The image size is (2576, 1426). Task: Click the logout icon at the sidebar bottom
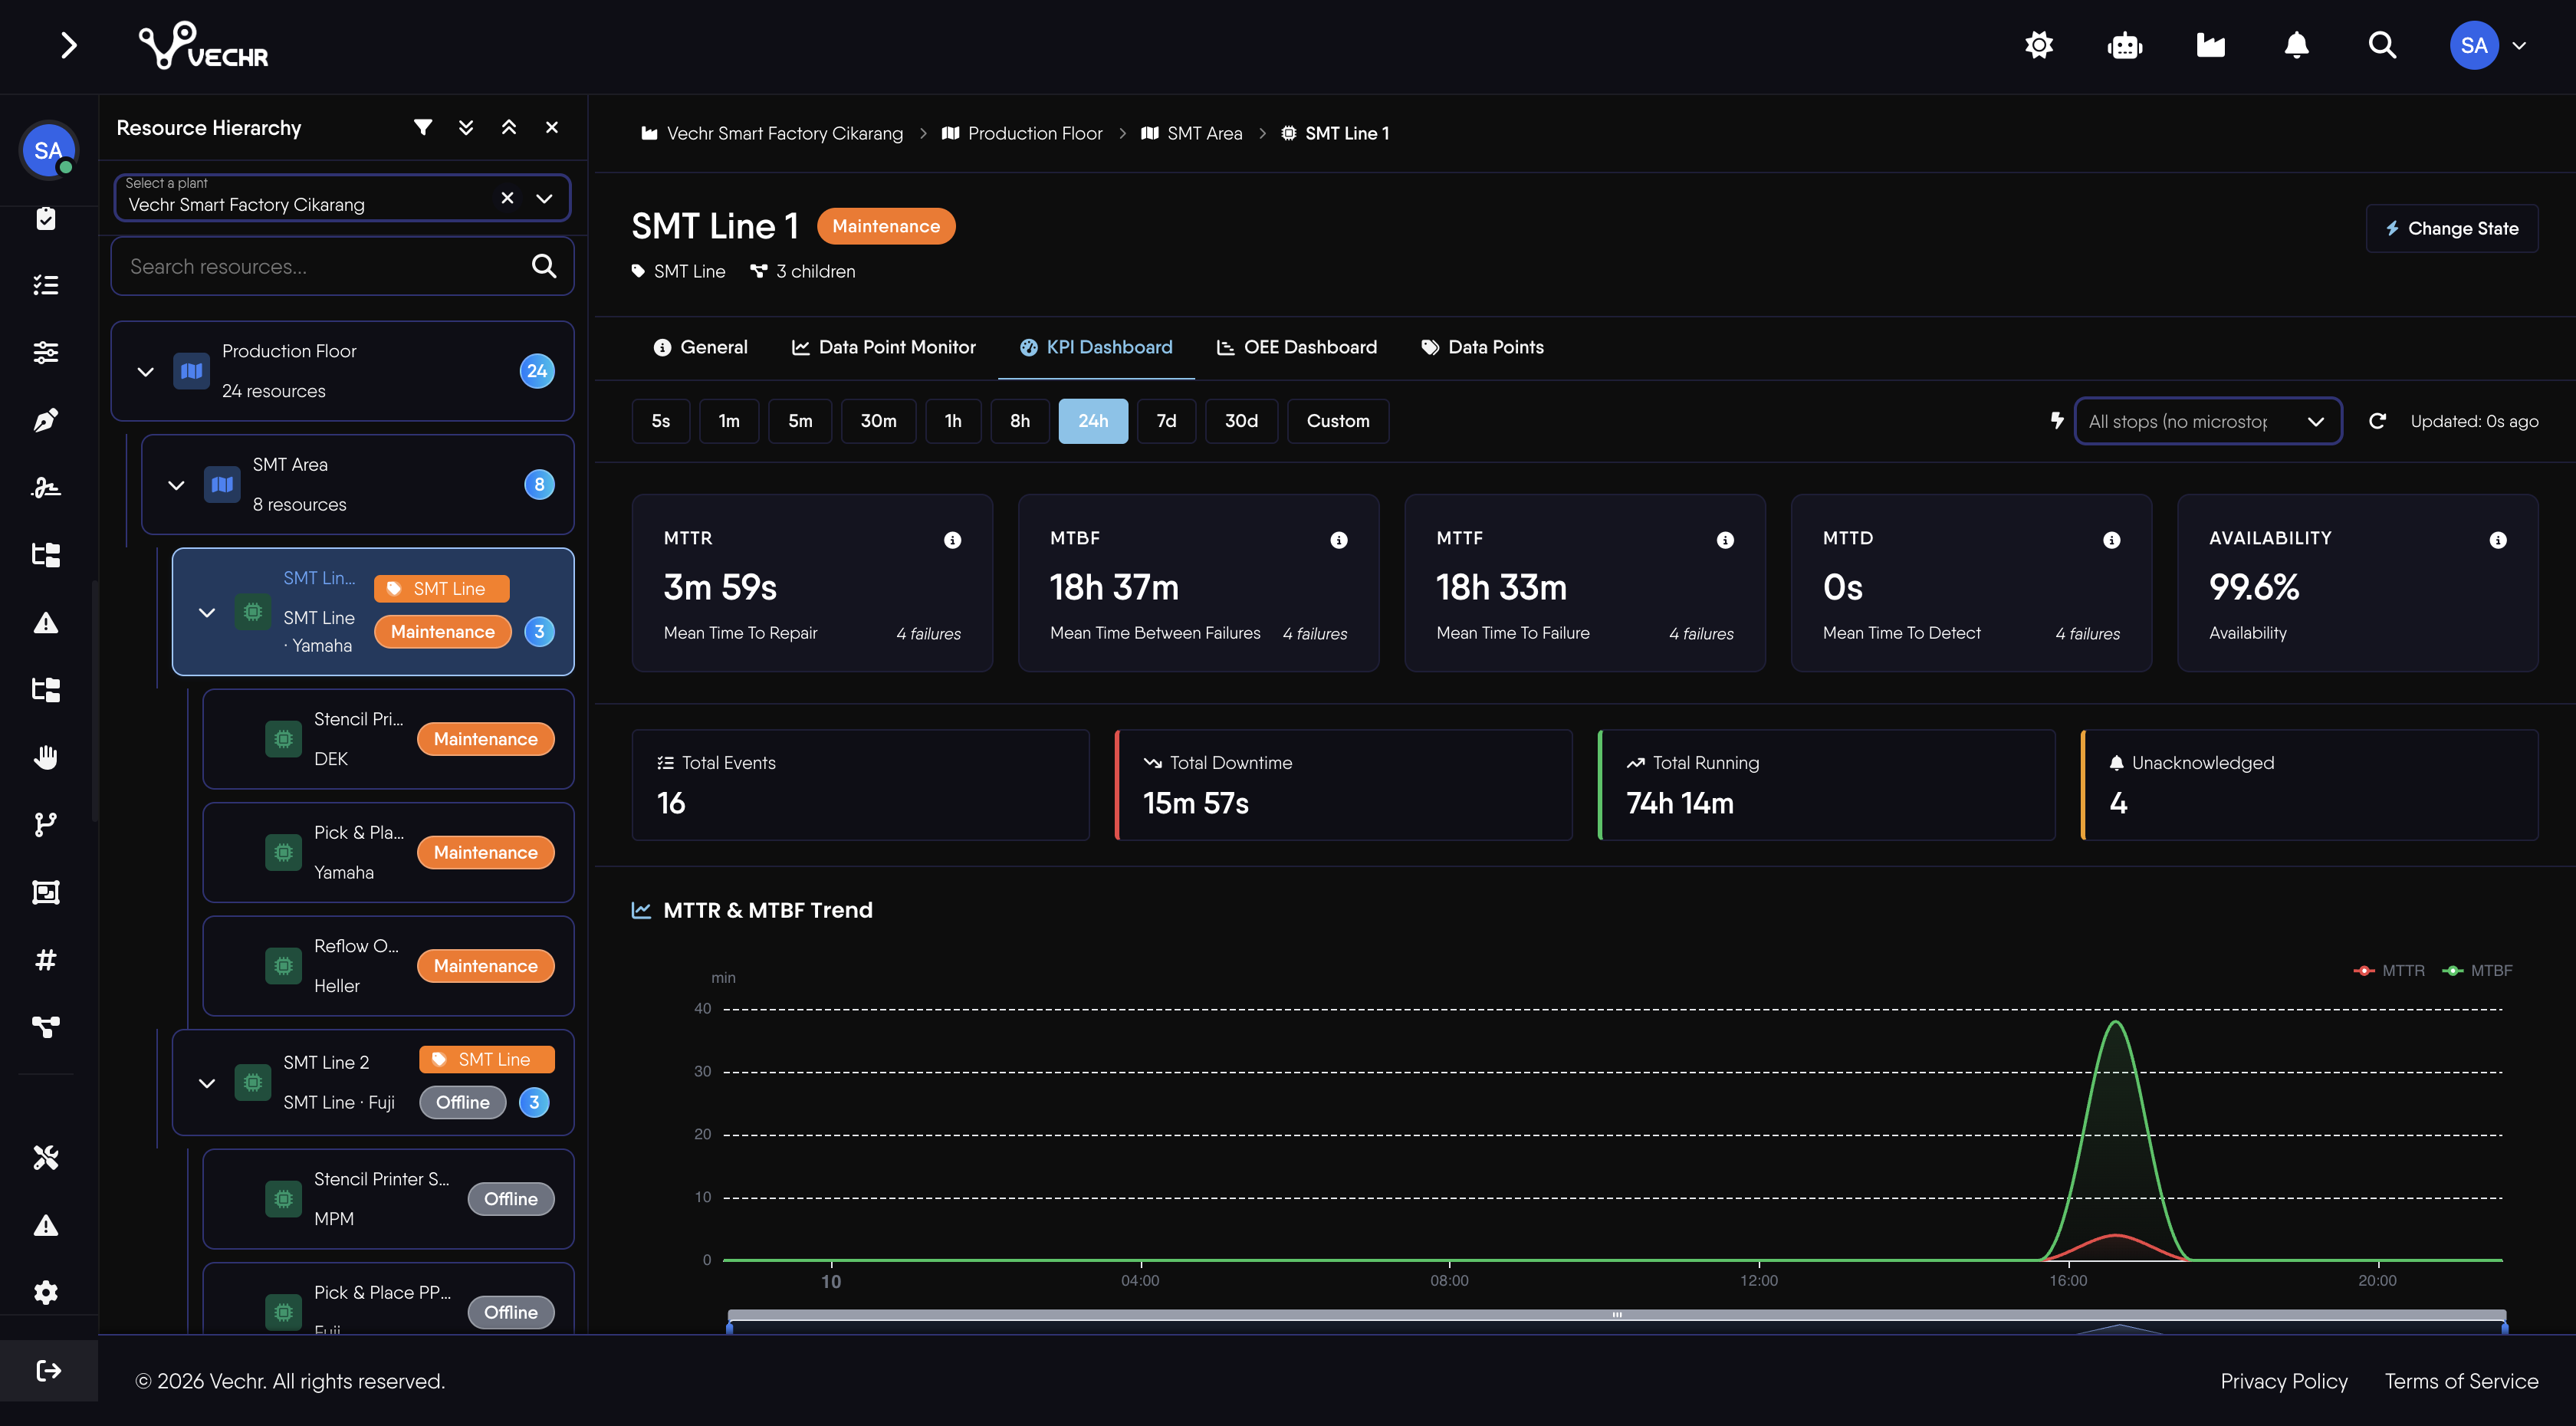point(49,1370)
